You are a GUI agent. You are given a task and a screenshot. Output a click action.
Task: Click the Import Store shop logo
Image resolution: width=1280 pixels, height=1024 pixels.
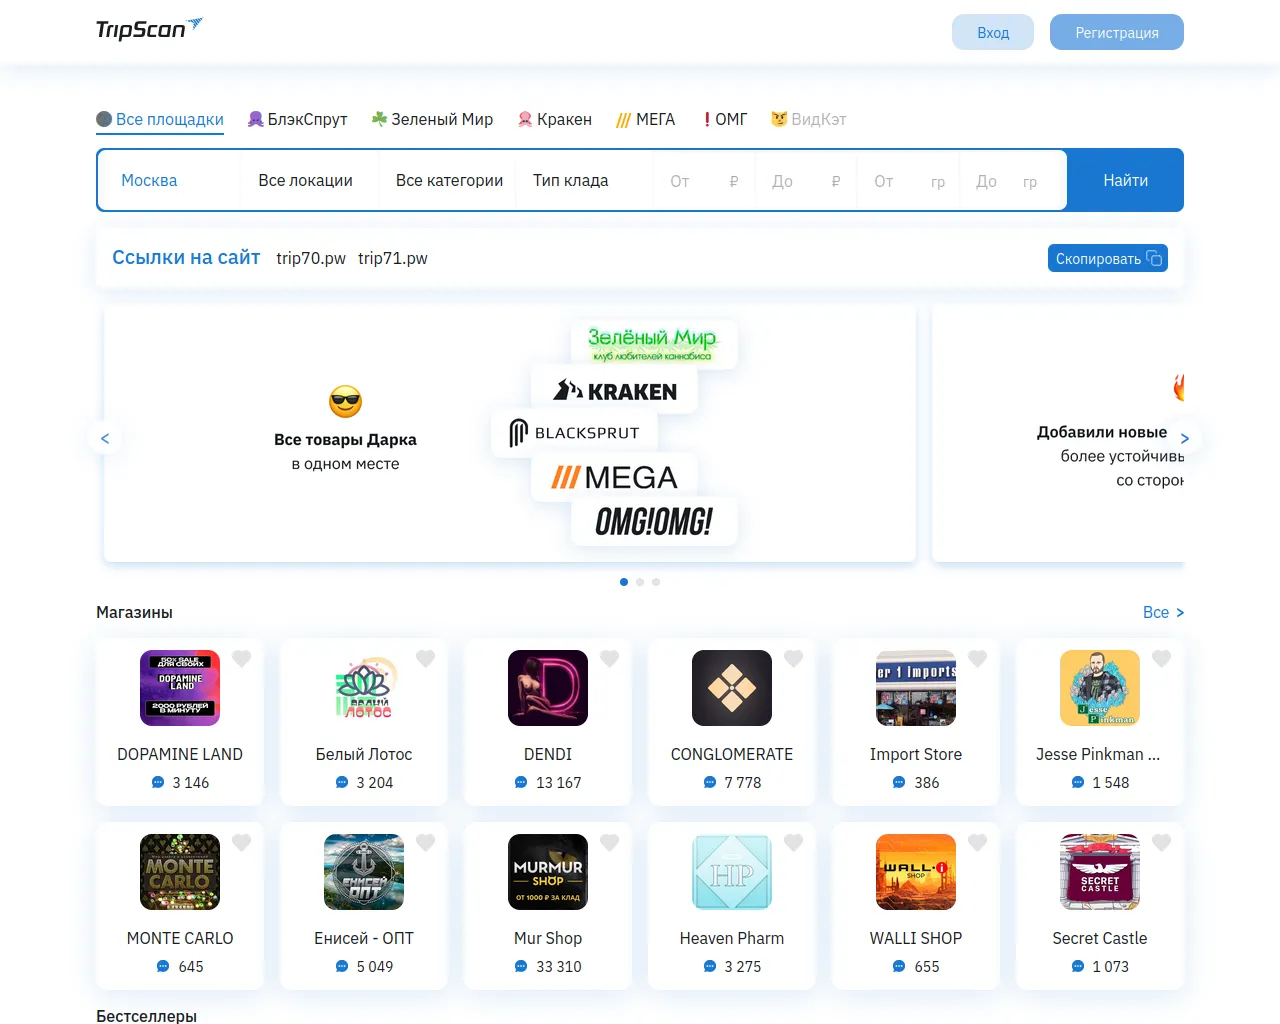[916, 688]
